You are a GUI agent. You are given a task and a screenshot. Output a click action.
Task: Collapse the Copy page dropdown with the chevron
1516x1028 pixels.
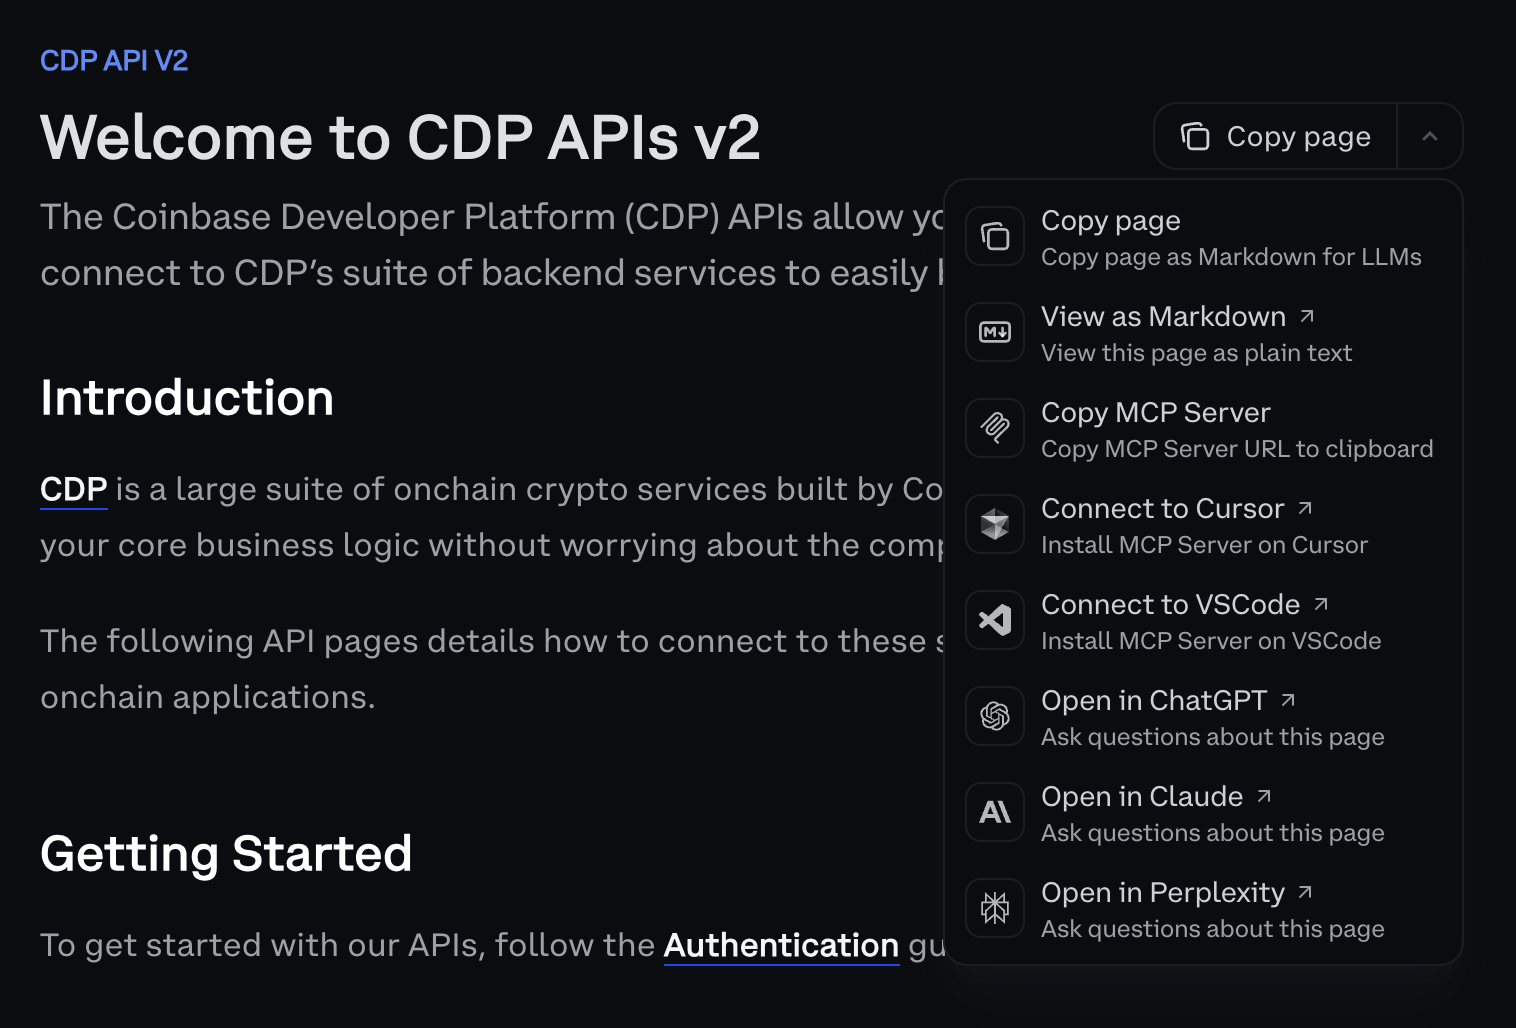tap(1430, 136)
